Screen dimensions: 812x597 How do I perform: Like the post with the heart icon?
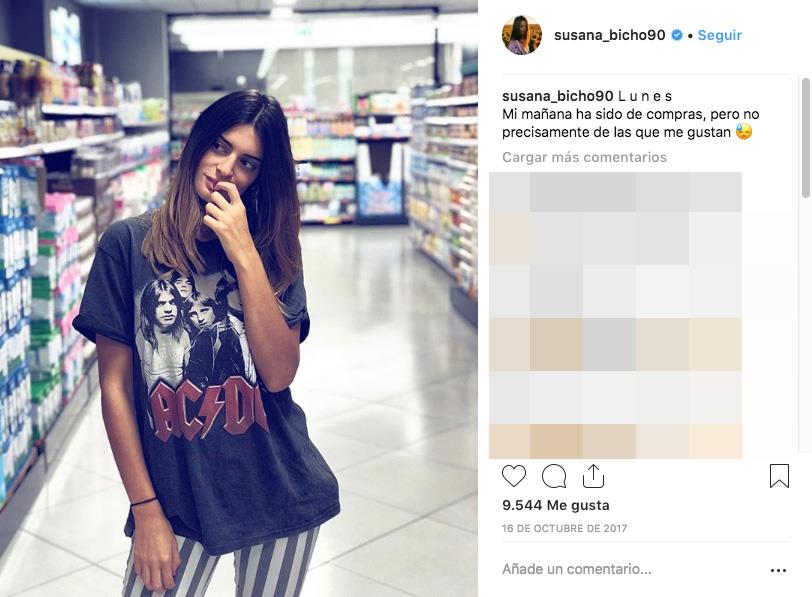coord(514,476)
